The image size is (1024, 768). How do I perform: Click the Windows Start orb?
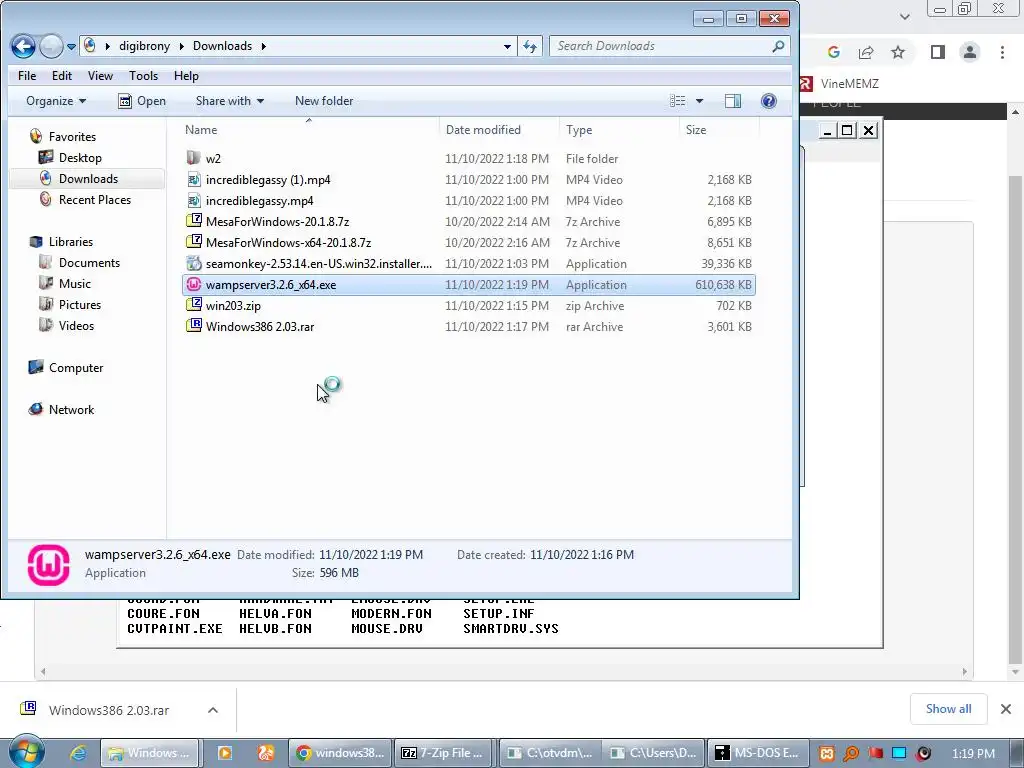click(25, 753)
